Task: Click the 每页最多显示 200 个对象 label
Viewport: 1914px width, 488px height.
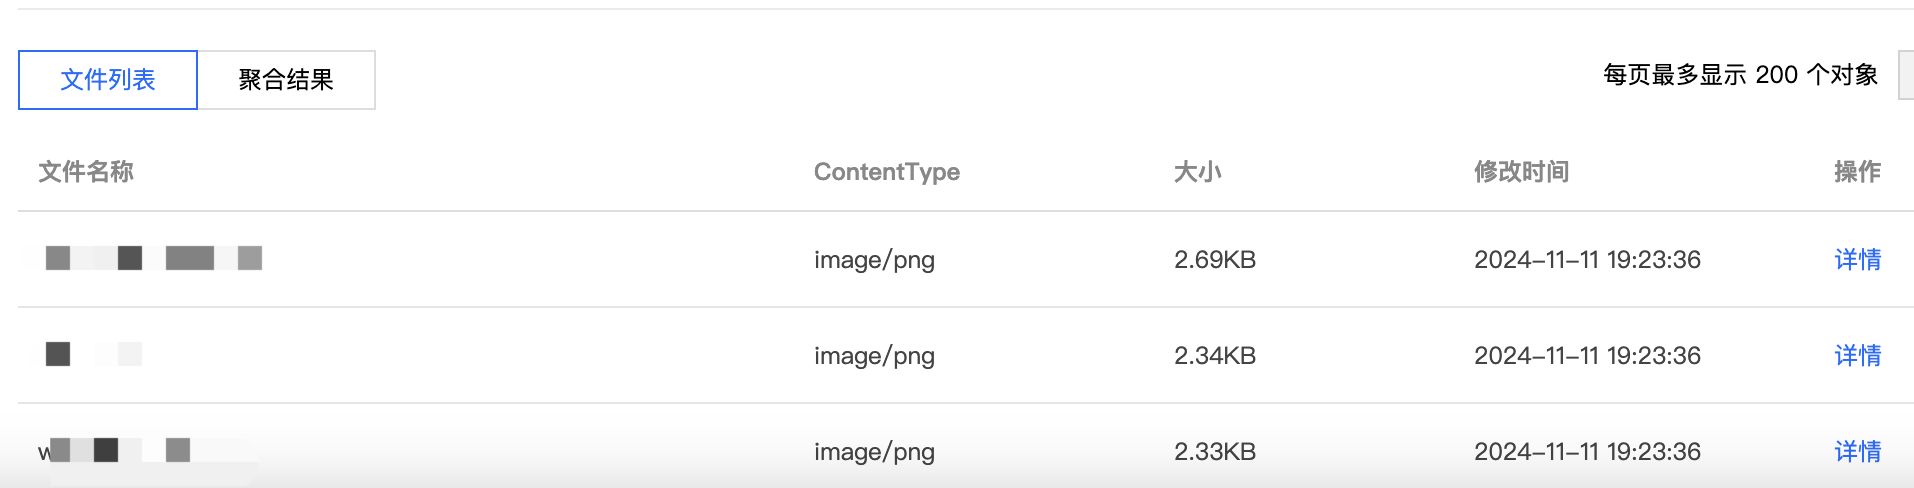Action: click(x=1740, y=75)
